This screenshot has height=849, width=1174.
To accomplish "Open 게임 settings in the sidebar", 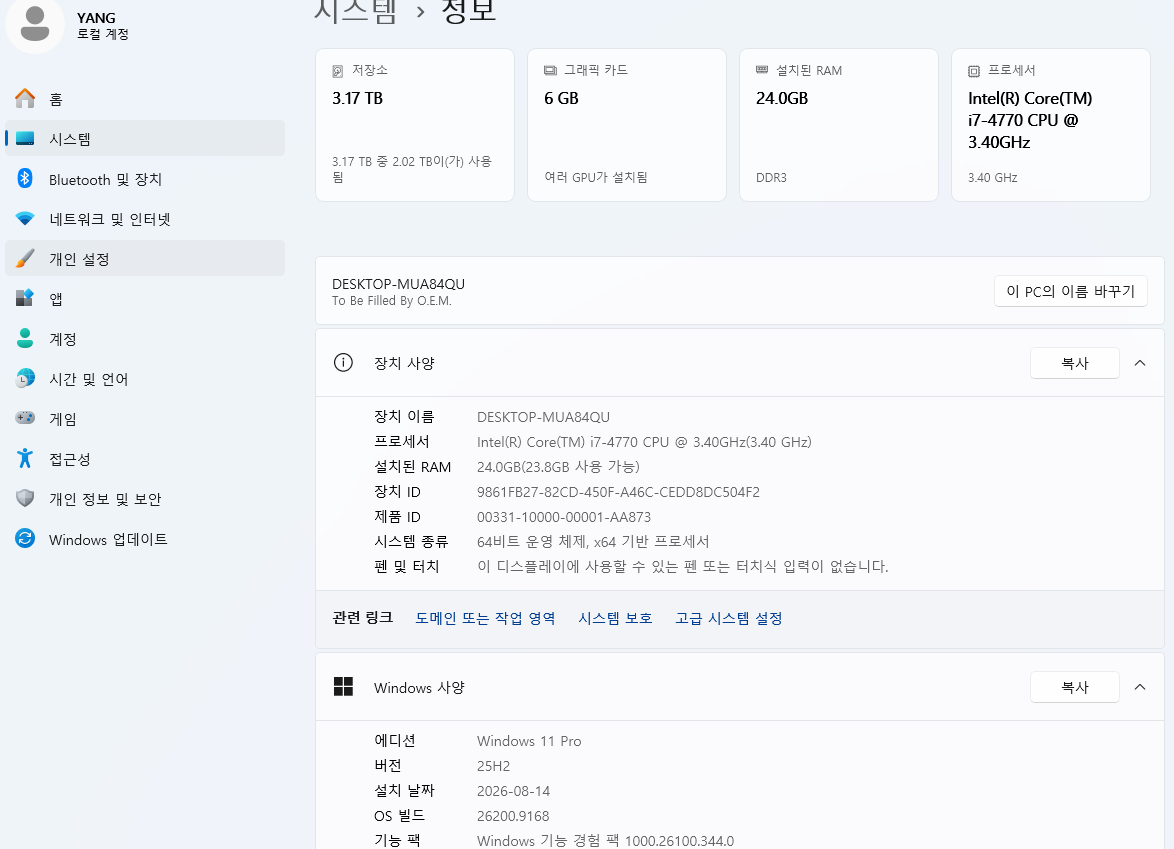I will [145, 419].
